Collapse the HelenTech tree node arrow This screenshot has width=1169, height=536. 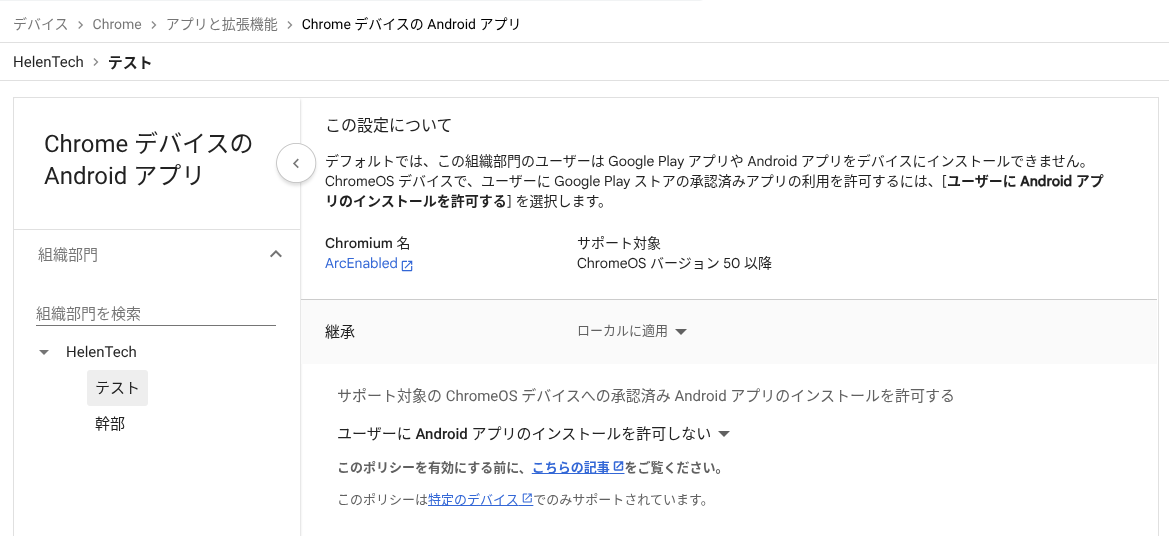(43, 353)
